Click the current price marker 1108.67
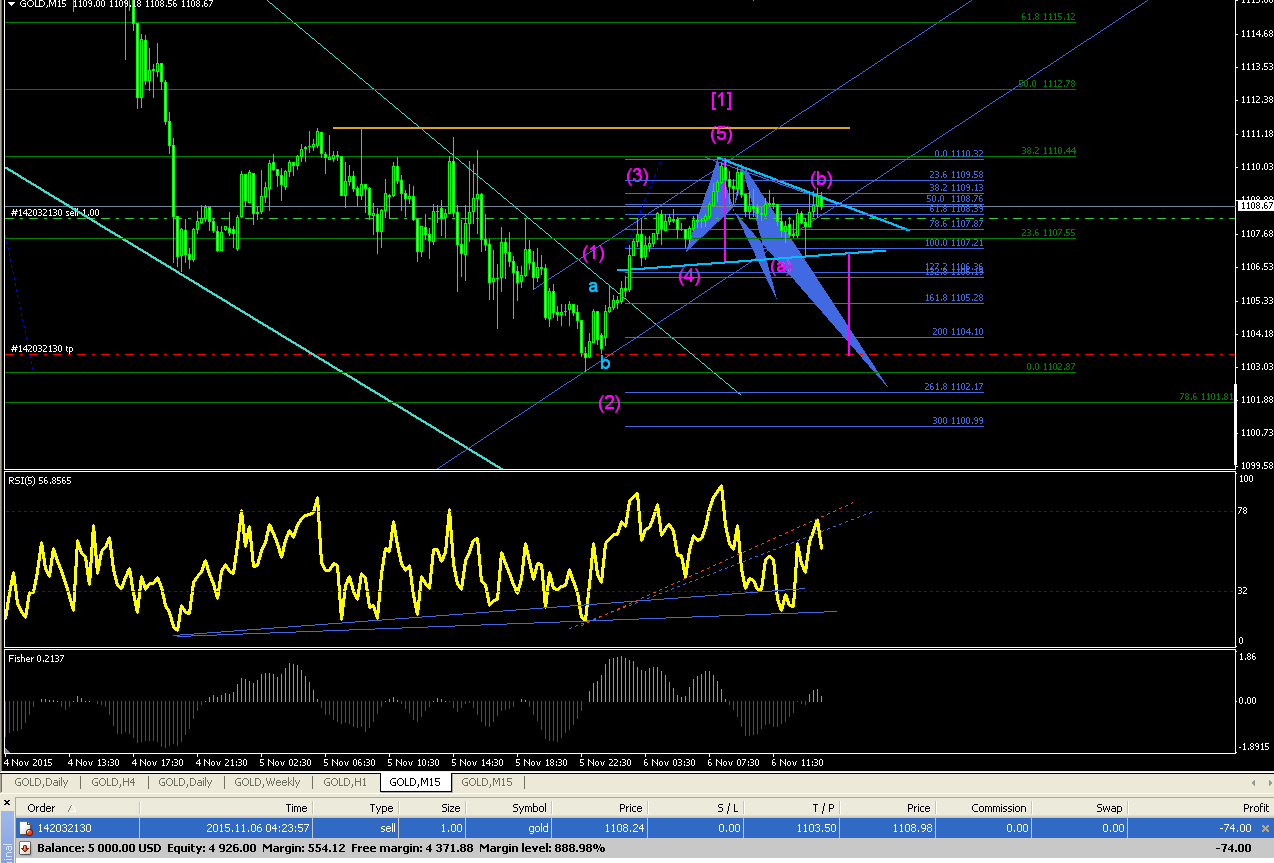This screenshot has height=863, width=1274. click(x=1255, y=205)
